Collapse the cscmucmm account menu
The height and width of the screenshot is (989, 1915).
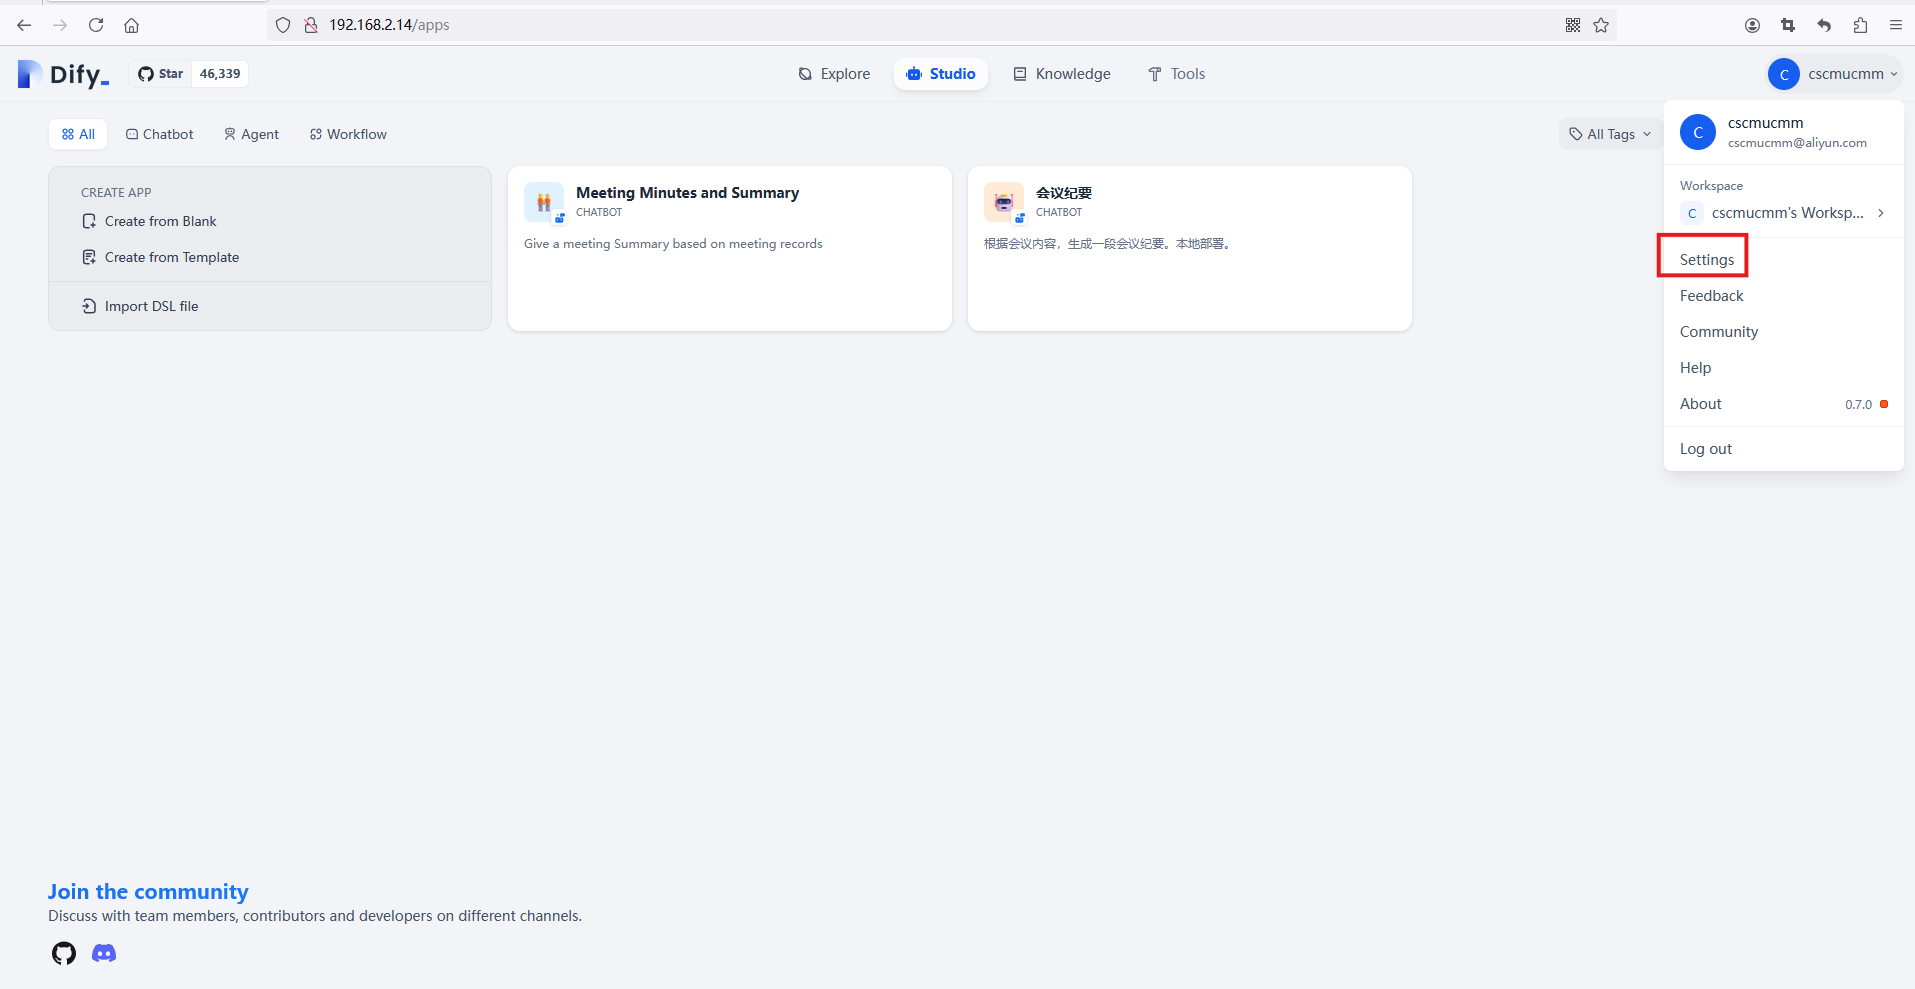(1834, 74)
